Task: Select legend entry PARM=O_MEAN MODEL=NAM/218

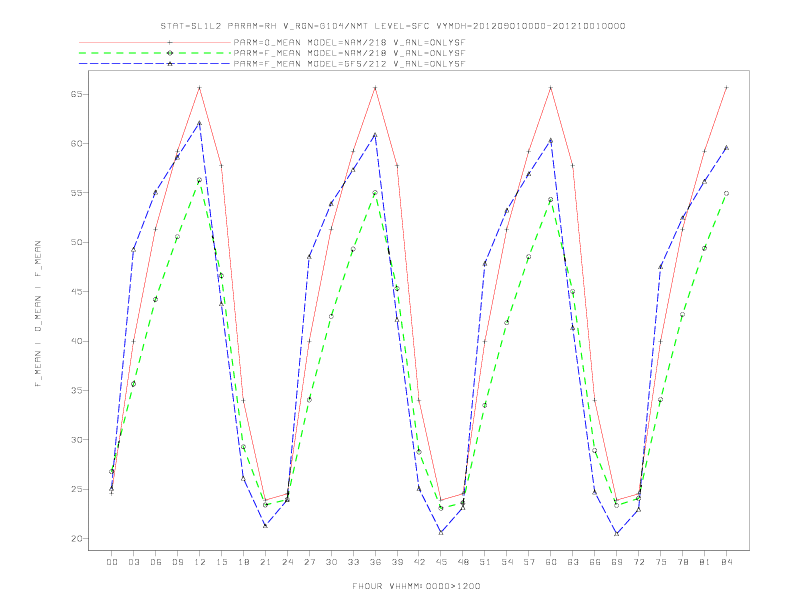Action: point(349,43)
